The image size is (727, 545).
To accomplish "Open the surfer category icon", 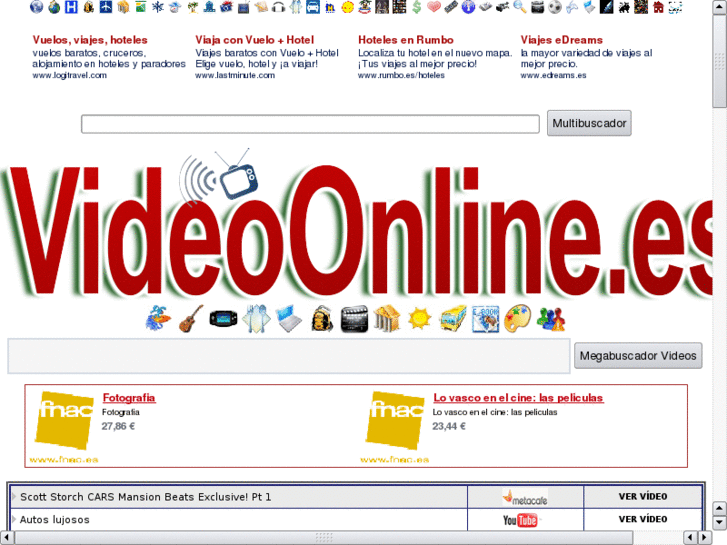I will (x=158, y=319).
